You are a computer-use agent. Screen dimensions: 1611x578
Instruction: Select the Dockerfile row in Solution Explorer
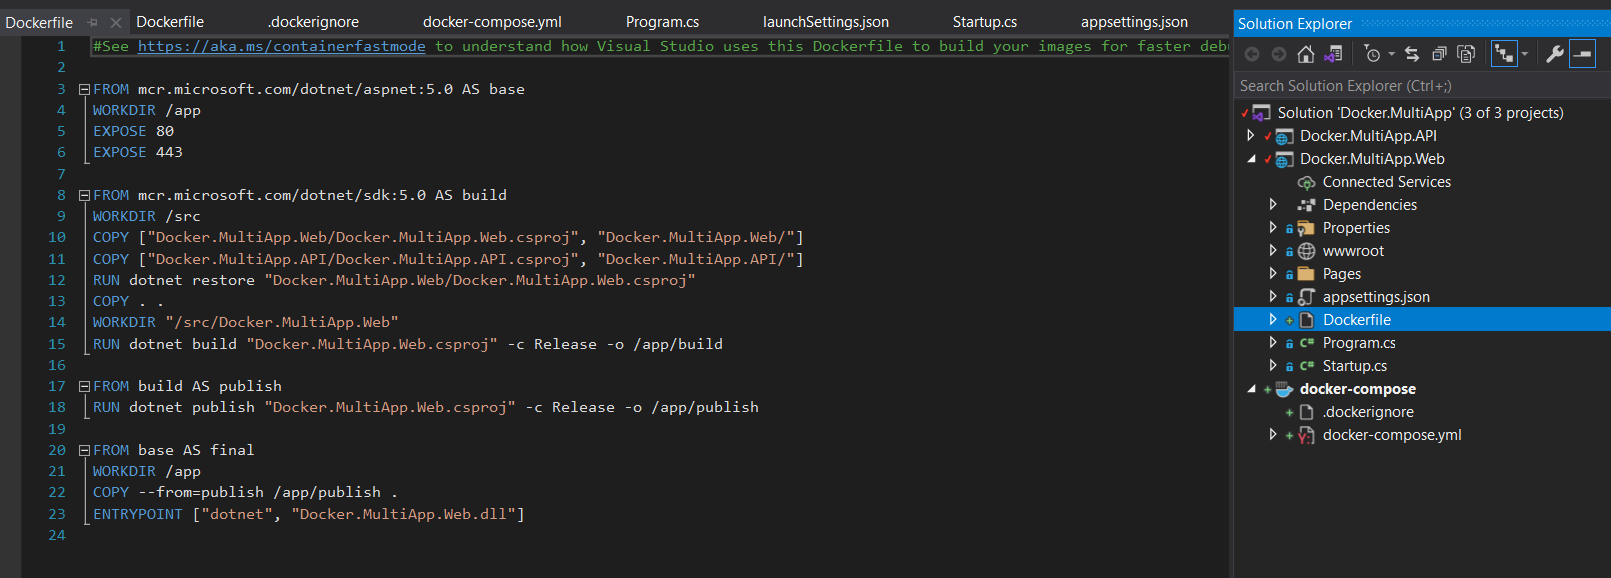(x=1422, y=320)
